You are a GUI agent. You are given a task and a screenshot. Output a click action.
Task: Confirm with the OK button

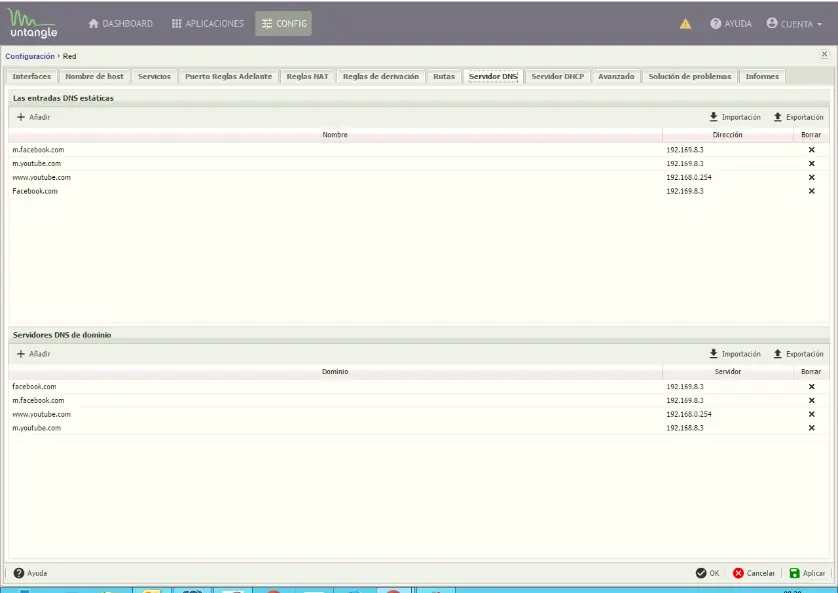click(x=708, y=573)
